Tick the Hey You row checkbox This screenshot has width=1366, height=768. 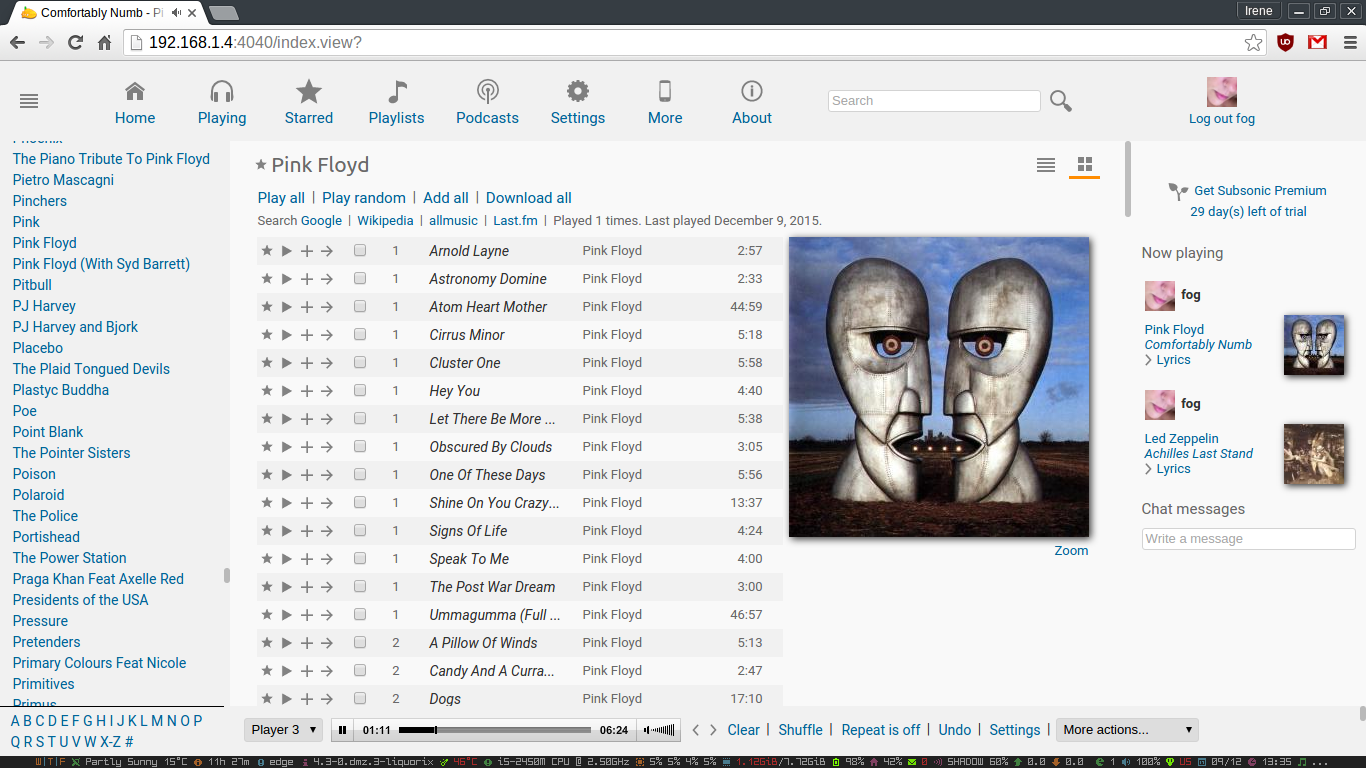point(360,391)
